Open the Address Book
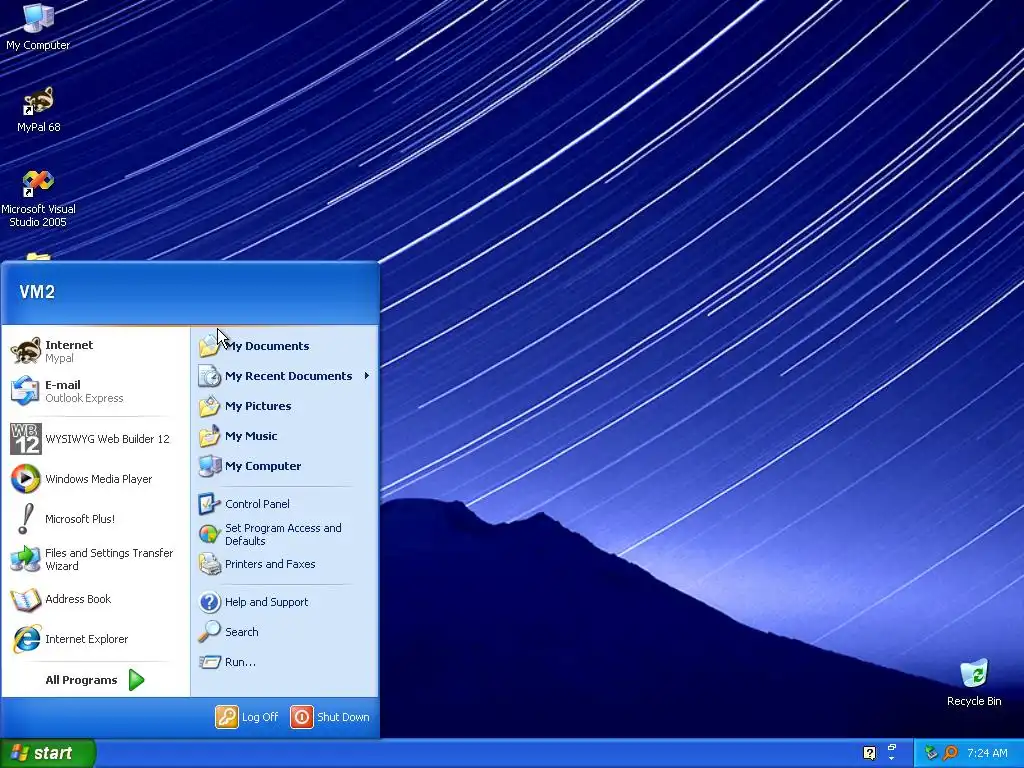This screenshot has height=768, width=1024. [95, 600]
